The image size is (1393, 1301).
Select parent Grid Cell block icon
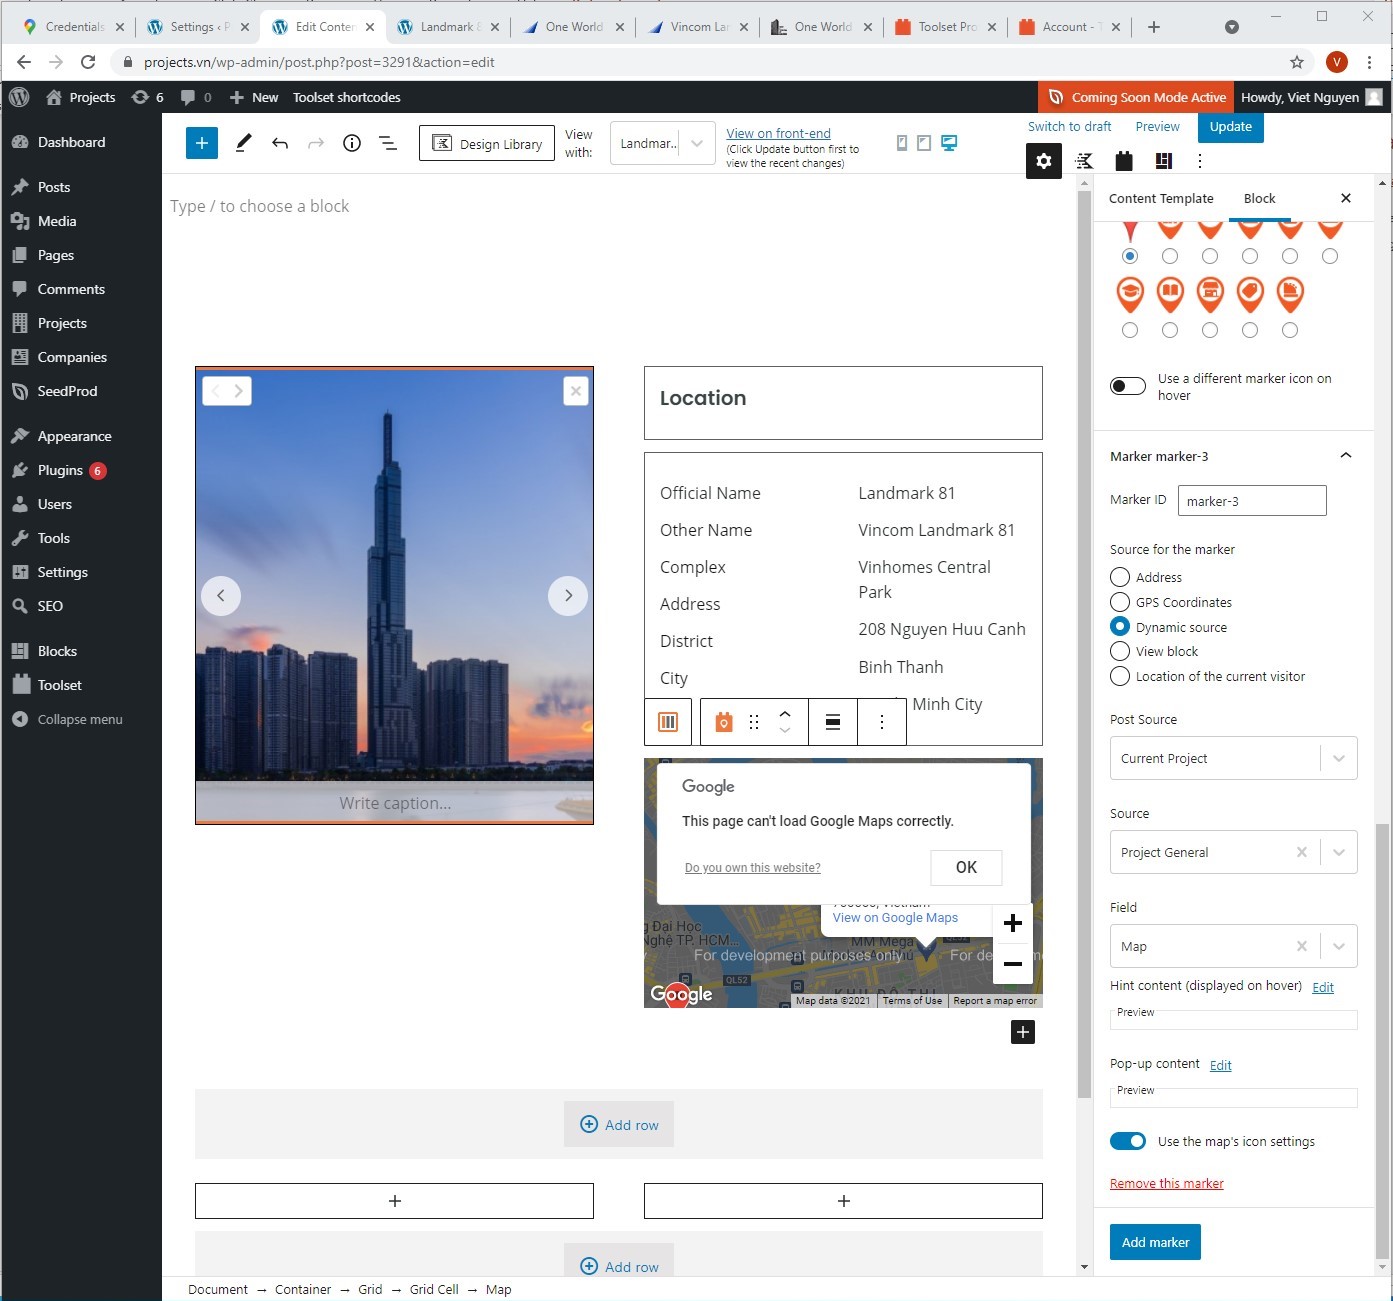point(668,722)
